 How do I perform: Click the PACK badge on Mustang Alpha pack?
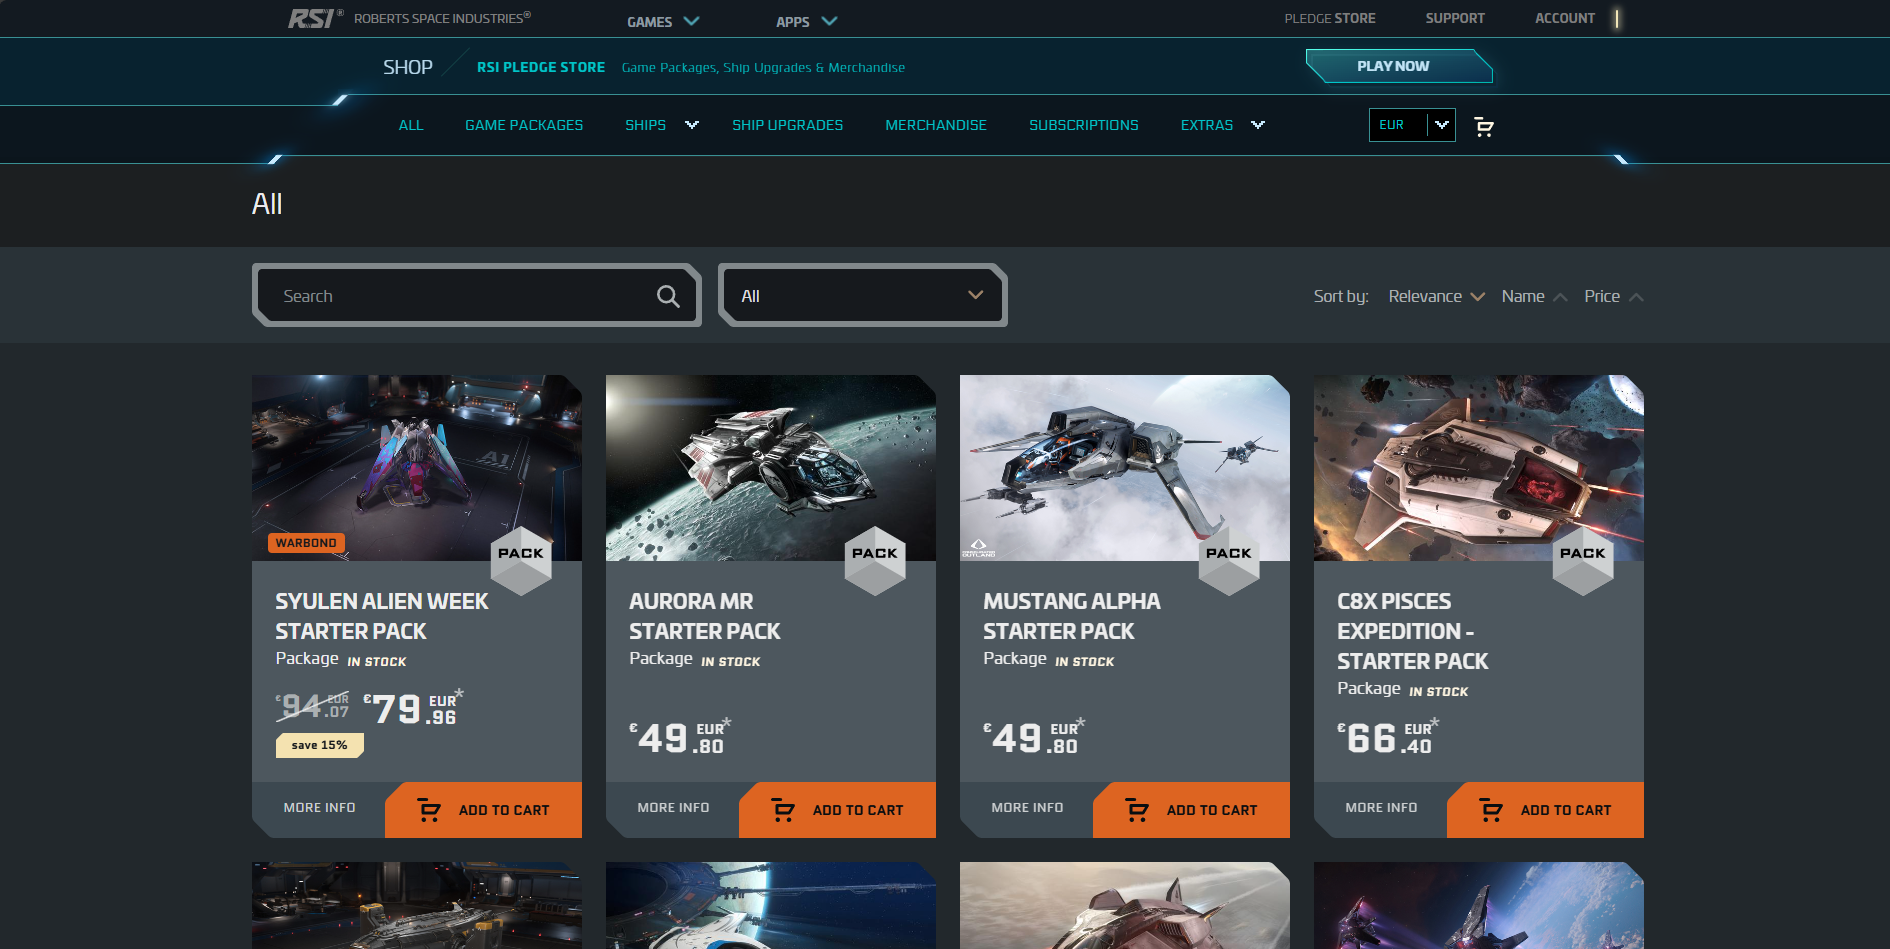[x=1229, y=560]
